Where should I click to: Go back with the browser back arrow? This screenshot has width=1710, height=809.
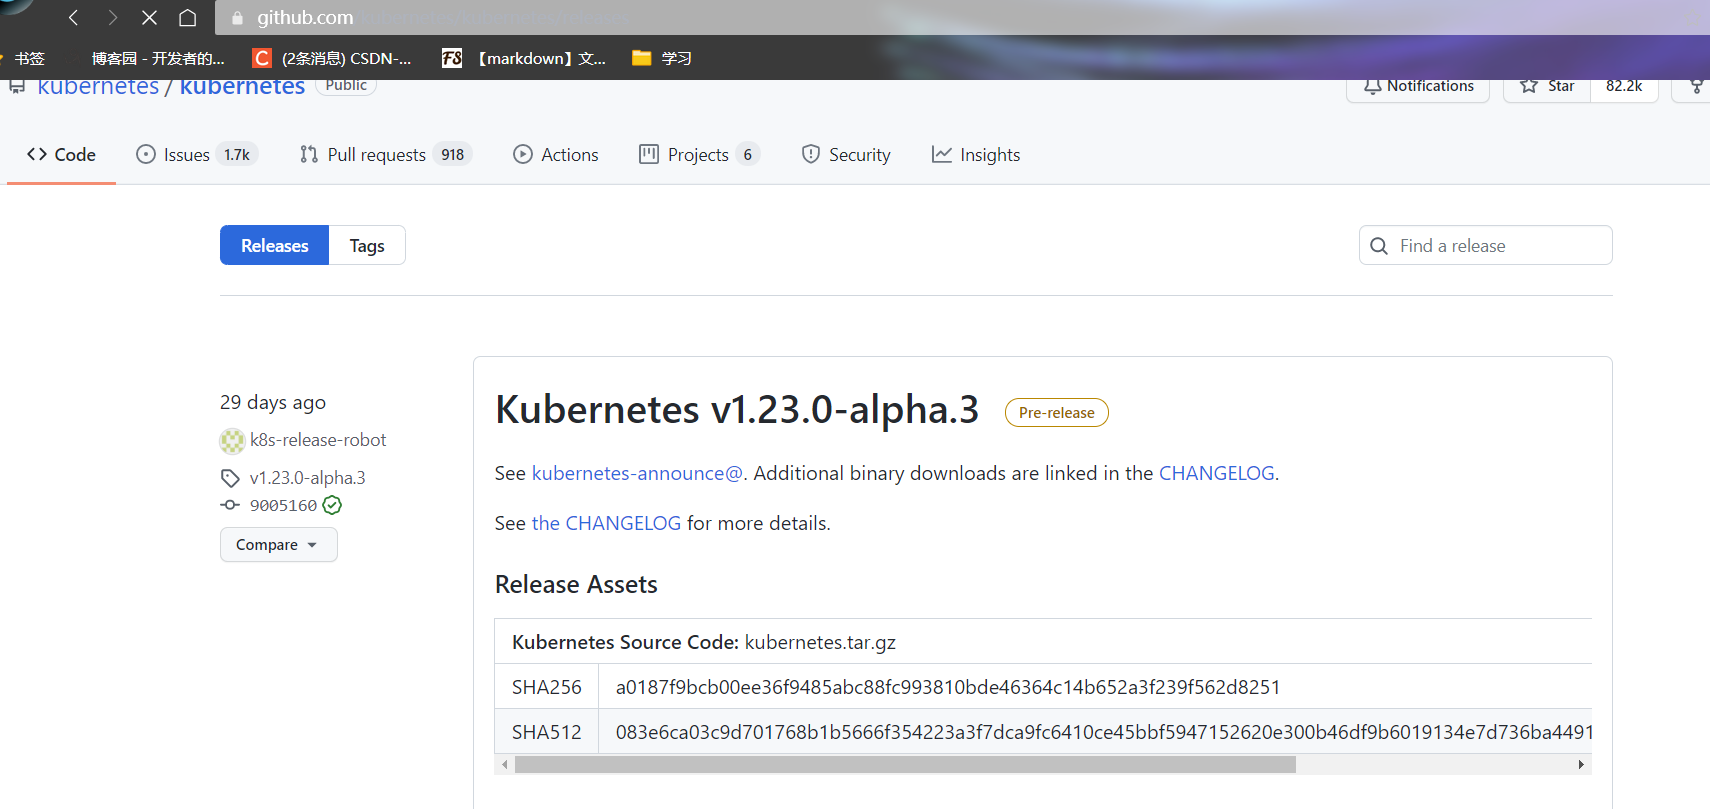73,17
